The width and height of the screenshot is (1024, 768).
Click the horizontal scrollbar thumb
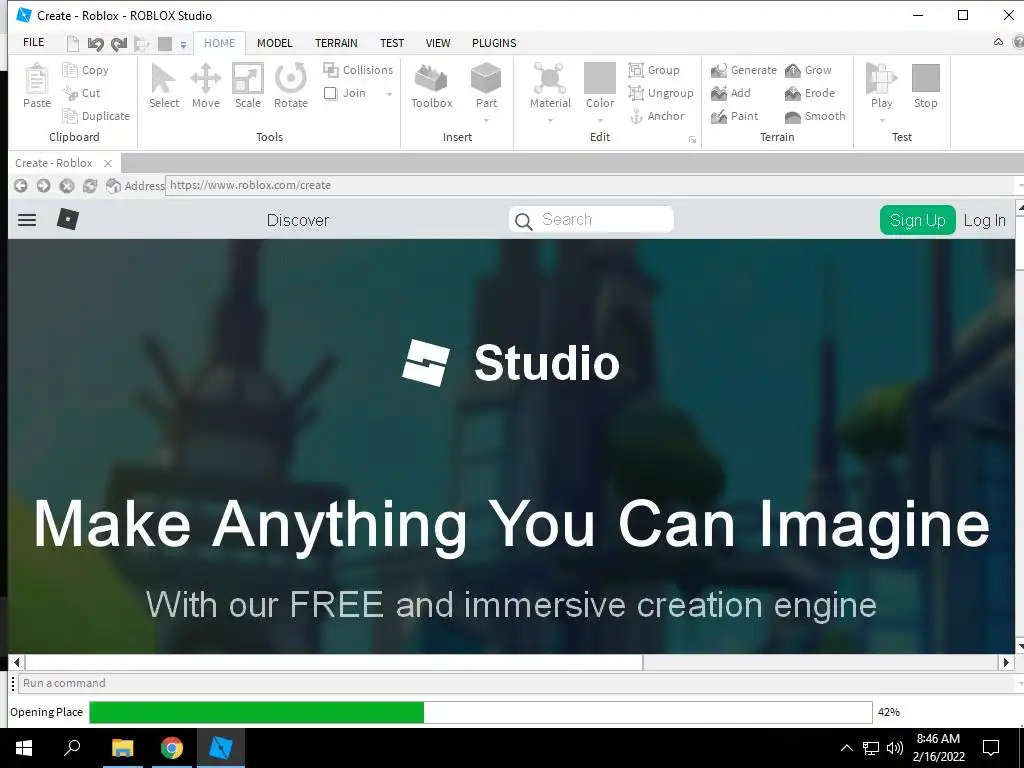pyautogui.click(x=334, y=662)
